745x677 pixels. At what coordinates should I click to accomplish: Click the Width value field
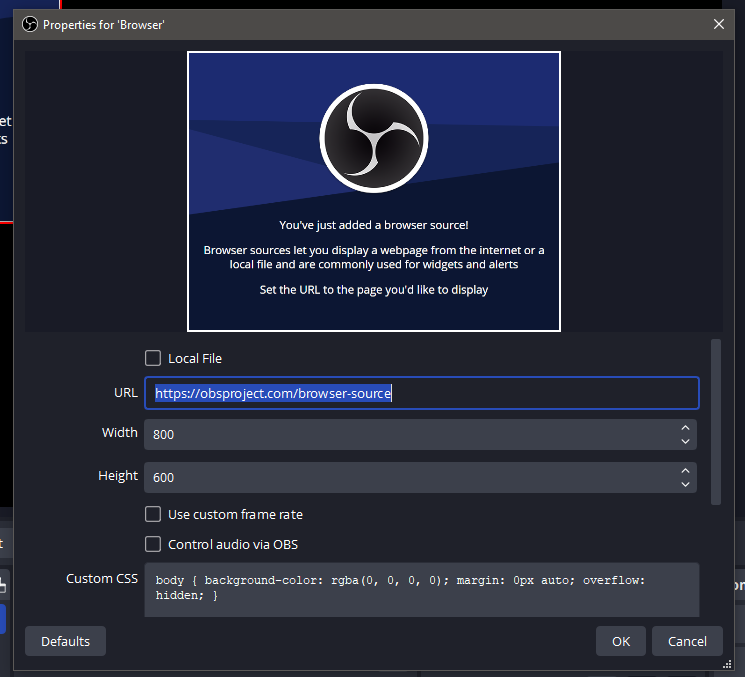[x=420, y=434]
